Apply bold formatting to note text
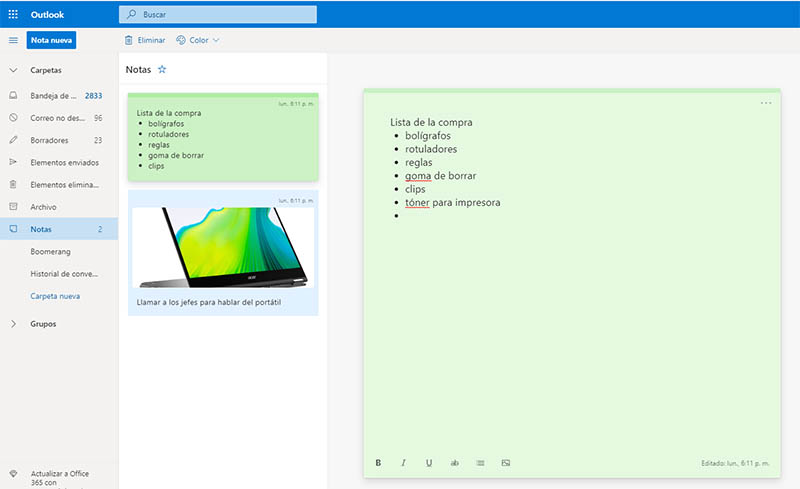800x489 pixels. 378,463
